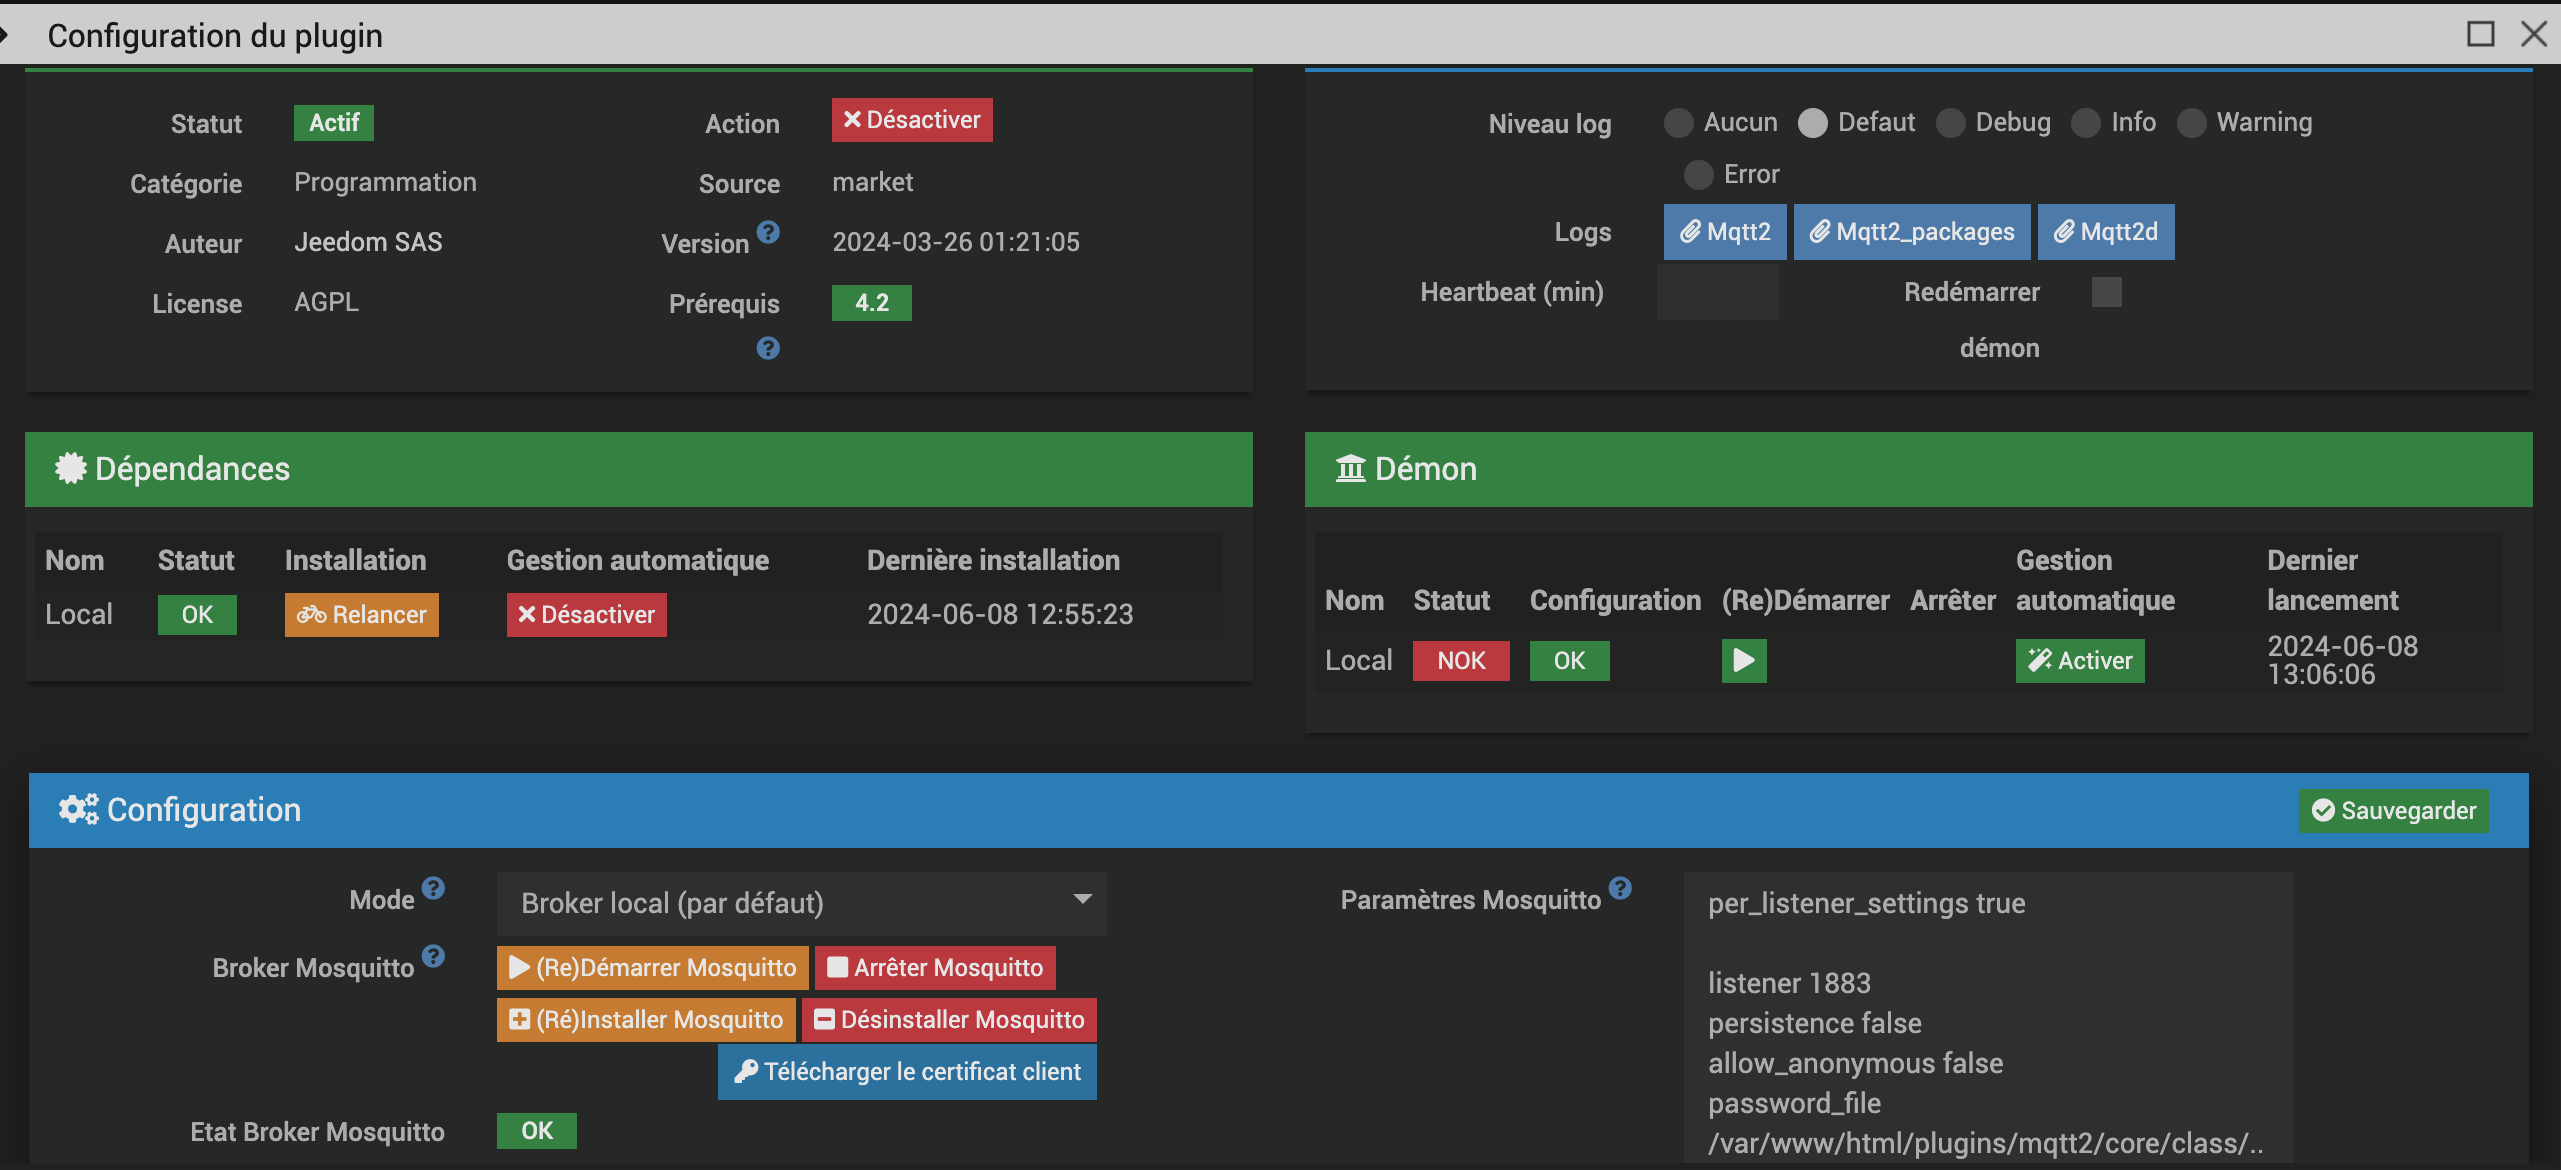Open the Mode dropdown Broker local

(801, 903)
